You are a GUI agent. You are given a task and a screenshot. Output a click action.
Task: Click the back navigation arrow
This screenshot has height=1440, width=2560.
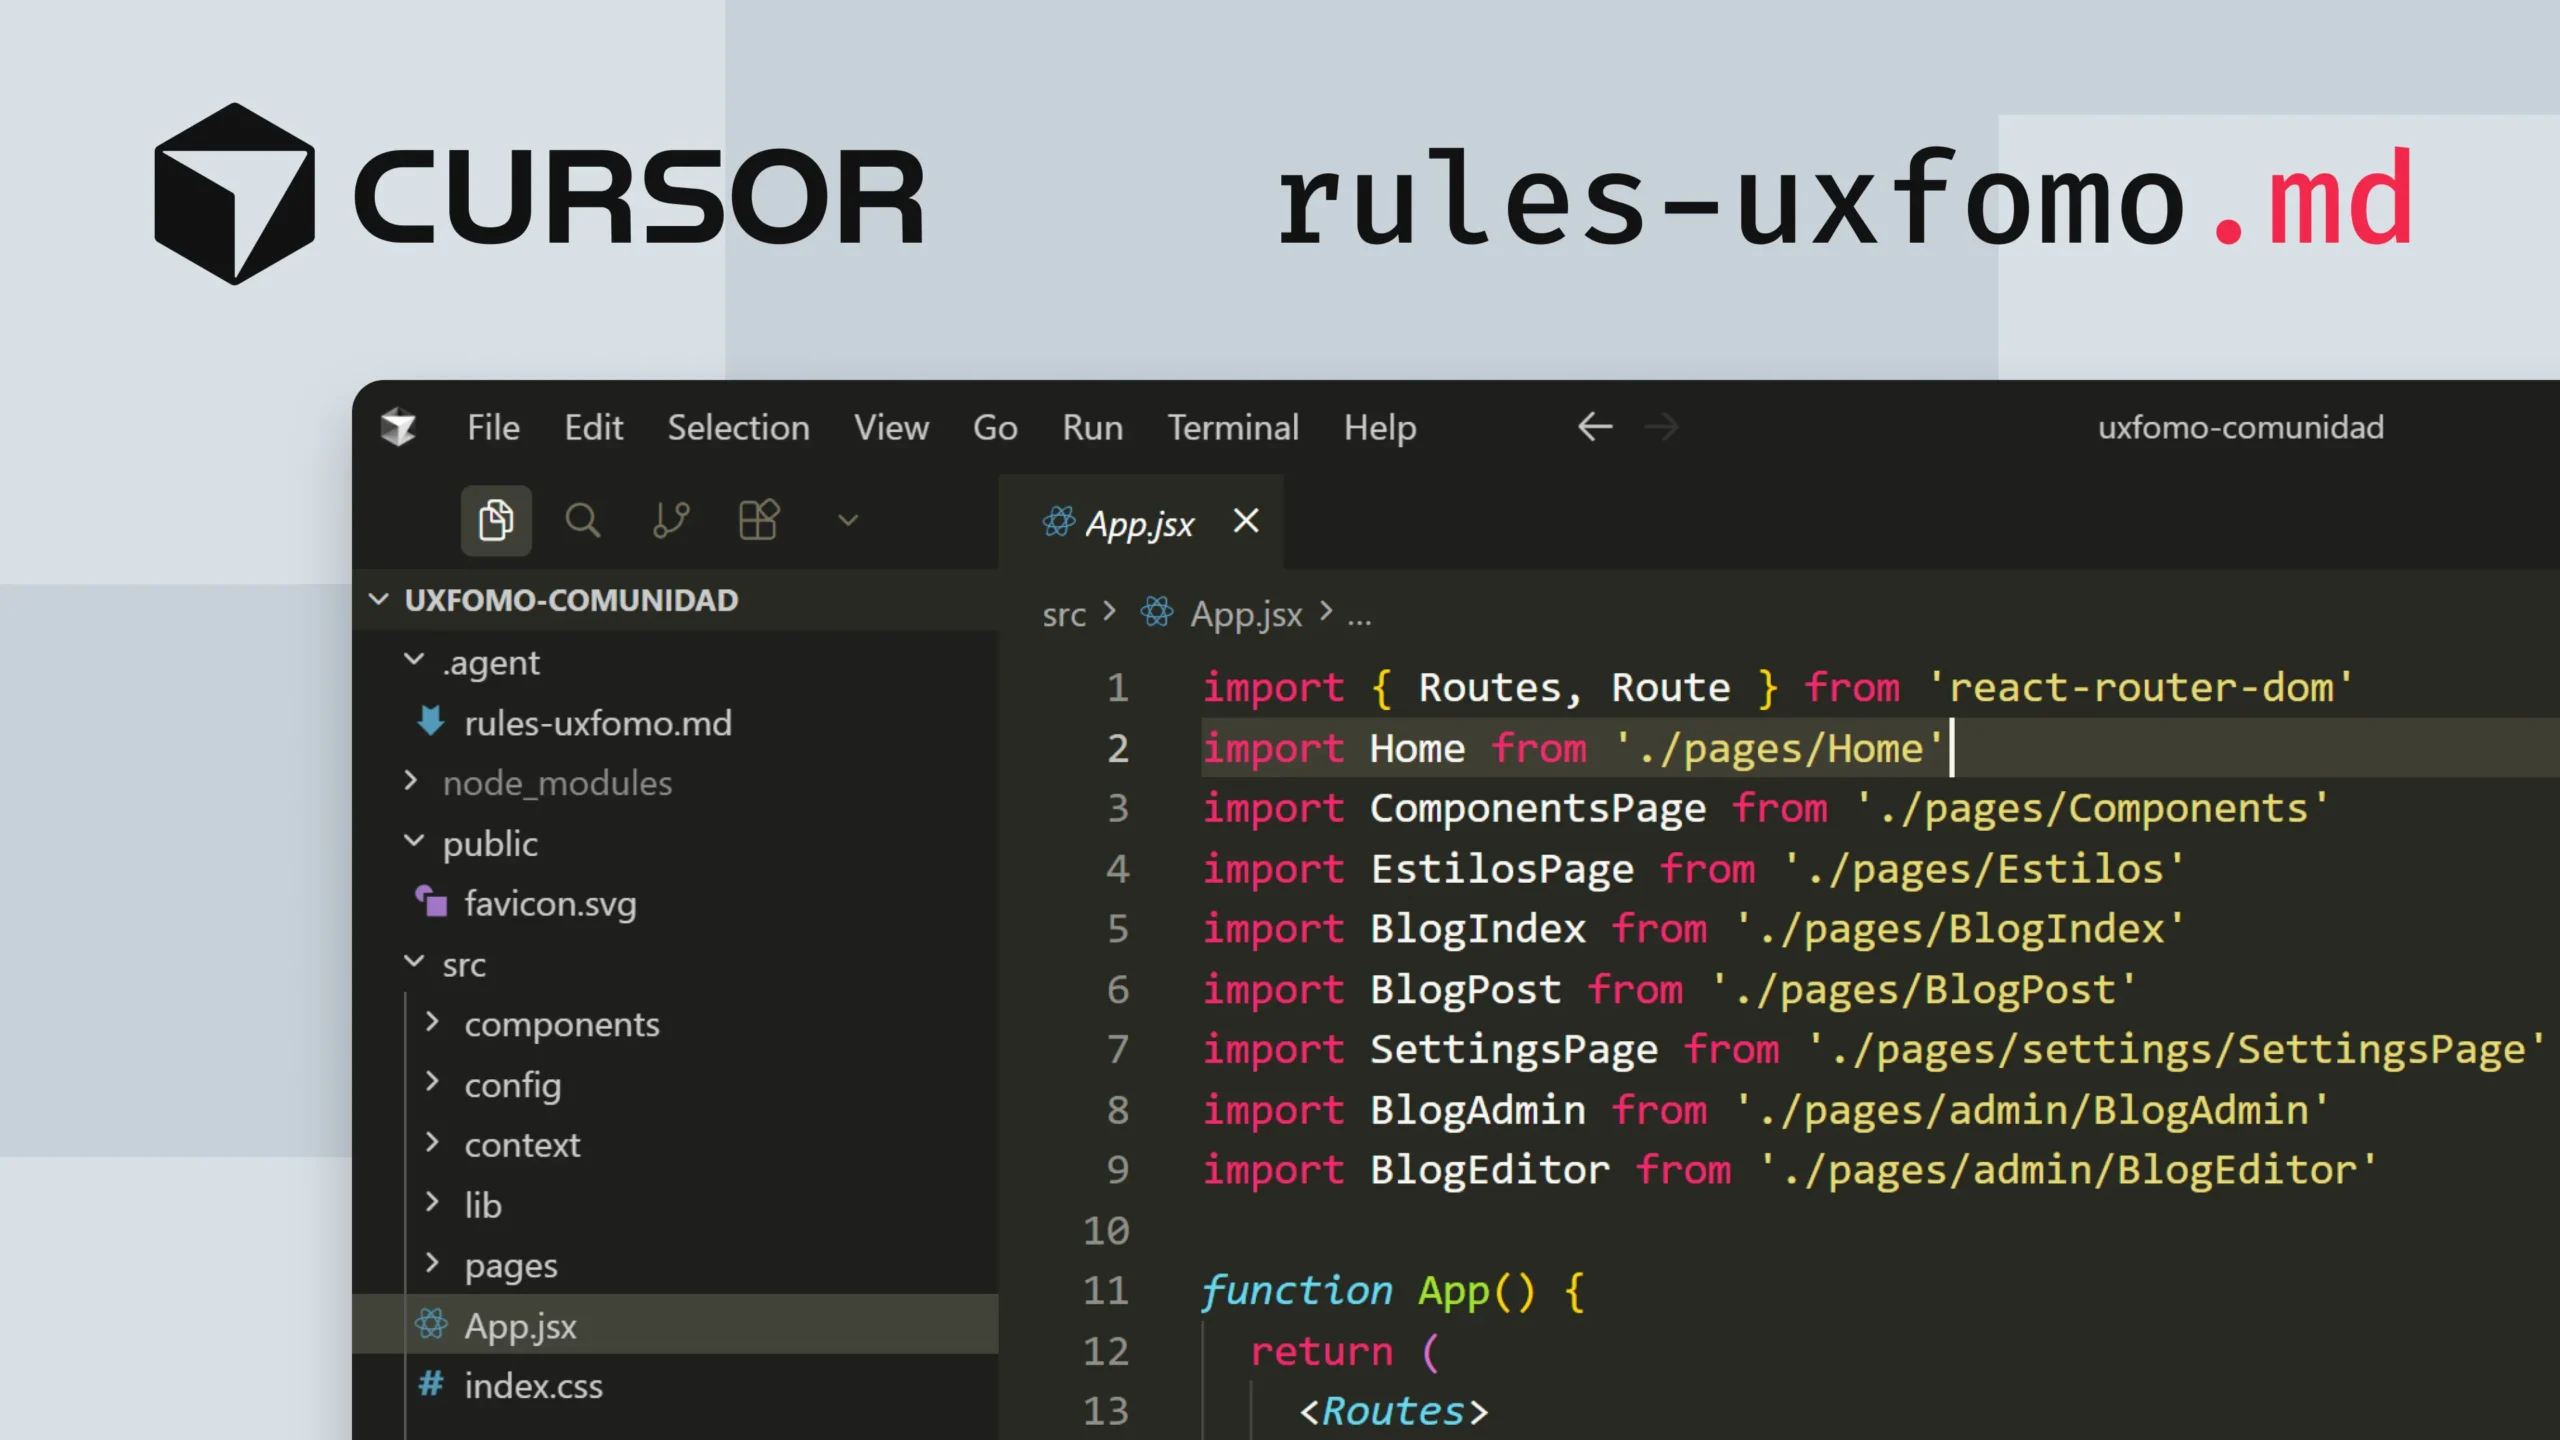[x=1594, y=427]
